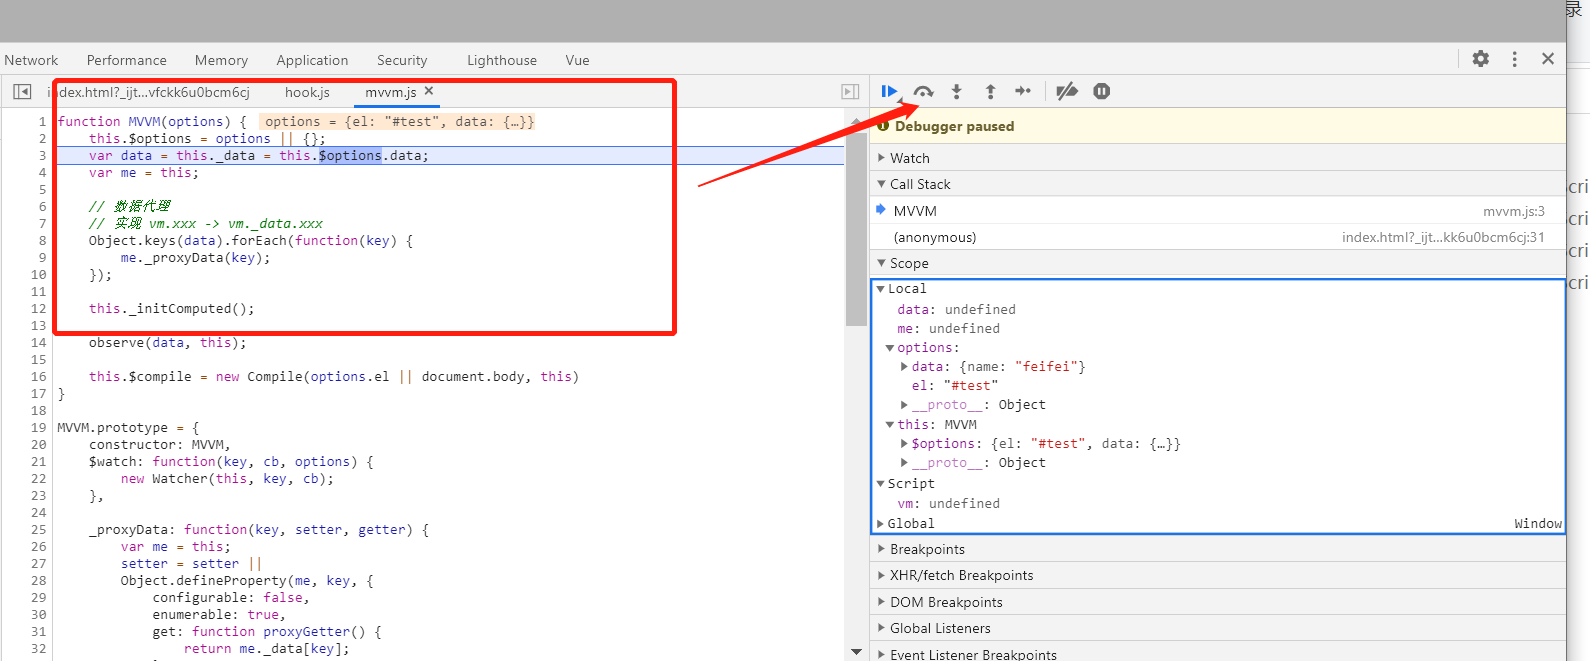
Task: Collapse the options object in scope
Action: pyautogui.click(x=890, y=348)
